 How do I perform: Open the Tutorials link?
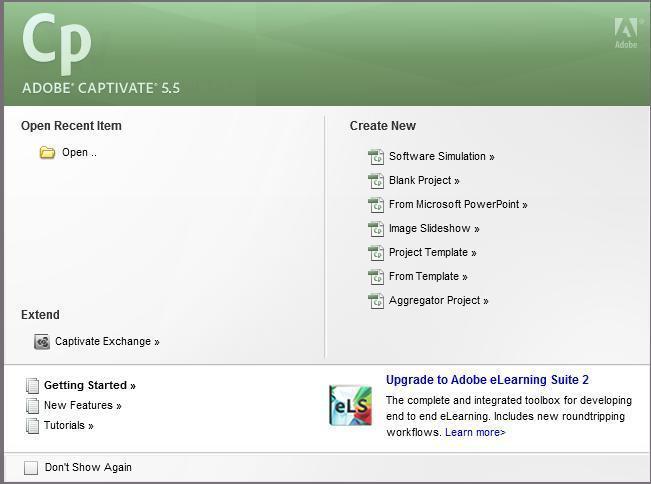69,425
